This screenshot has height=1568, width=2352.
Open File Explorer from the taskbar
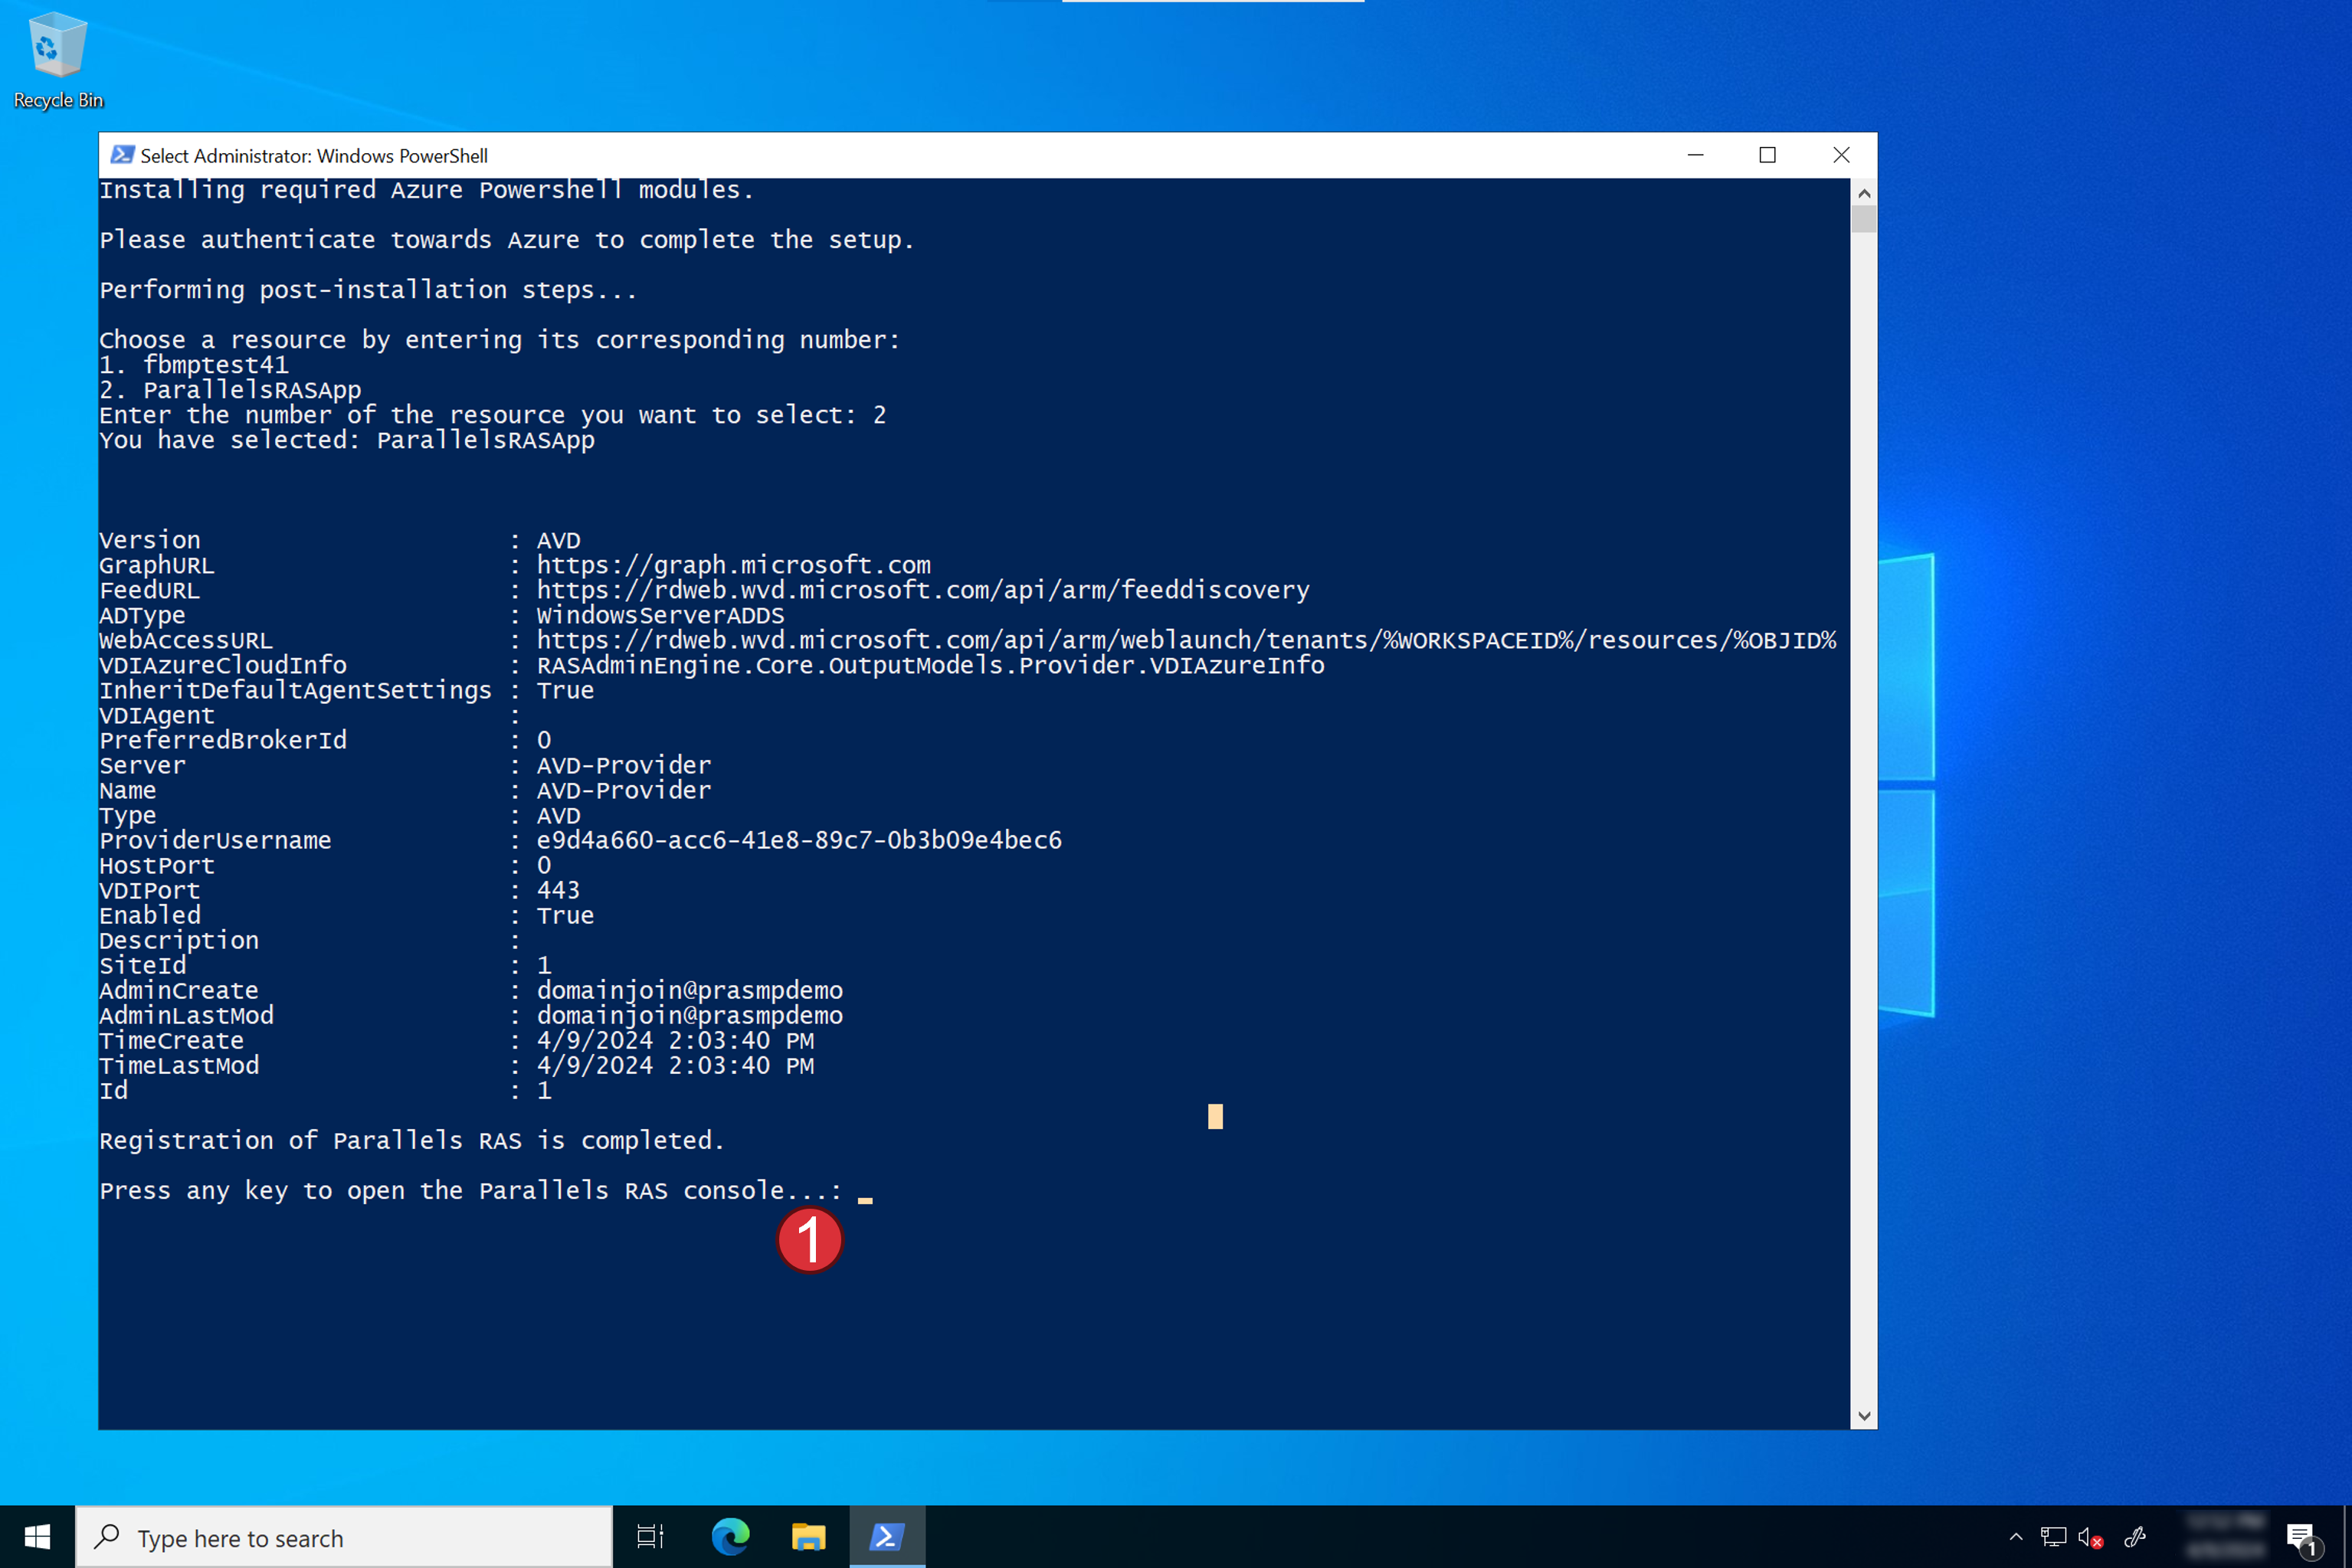(x=808, y=1537)
